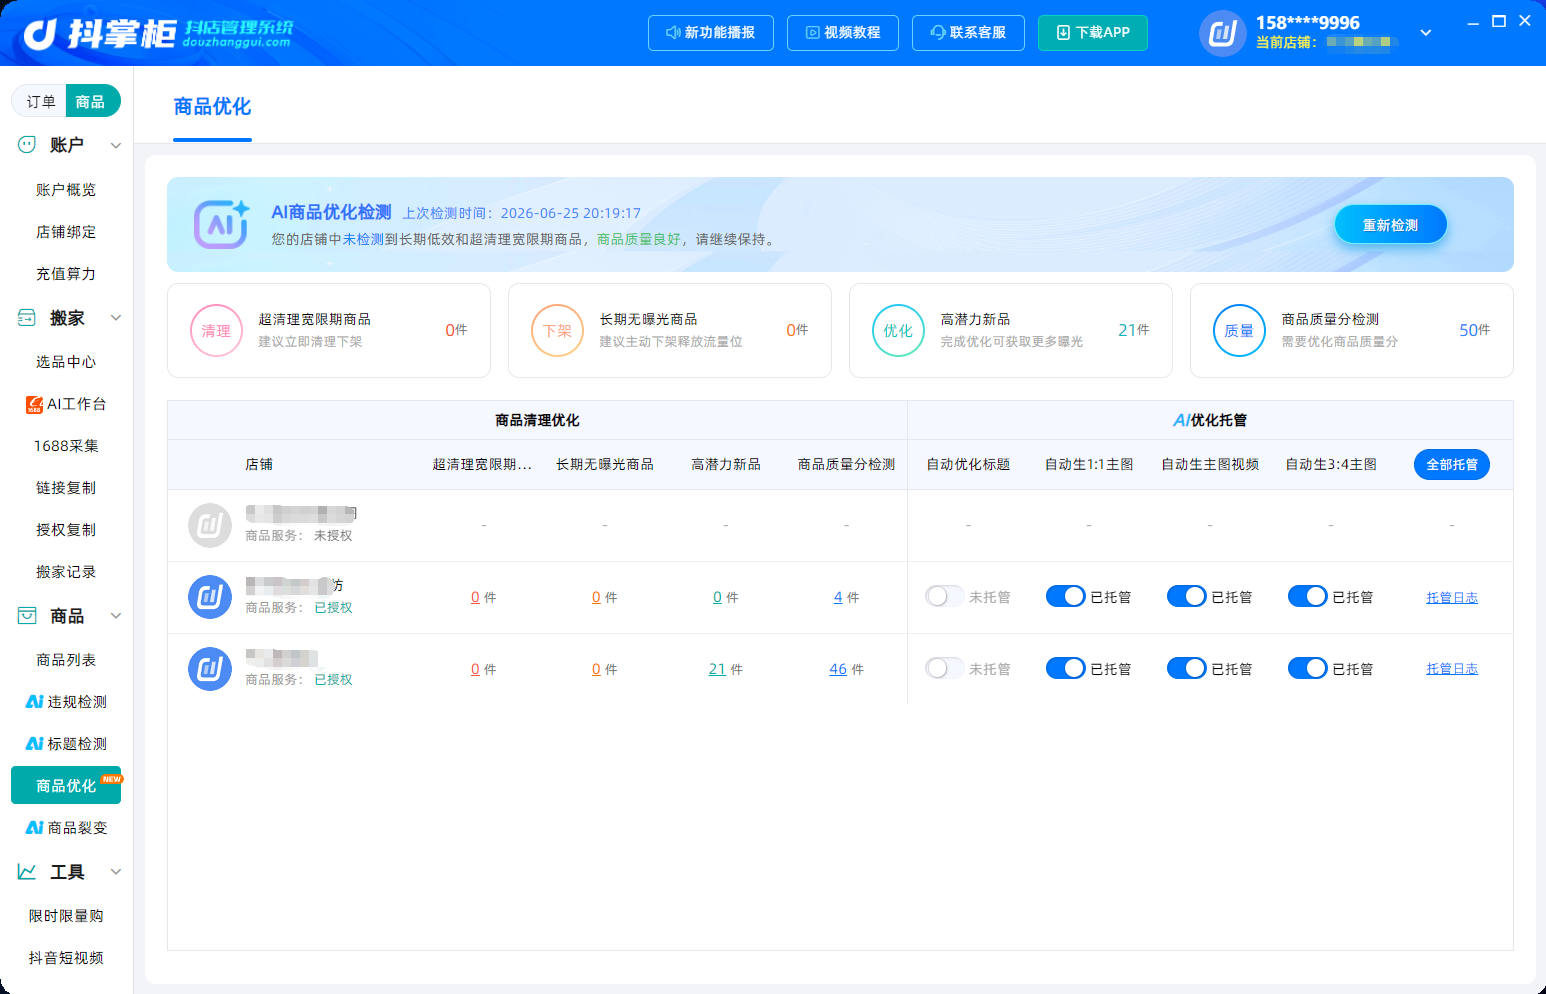Click the 商品质量分检测 column header
Viewport: 1546px width, 994px height.
point(846,464)
